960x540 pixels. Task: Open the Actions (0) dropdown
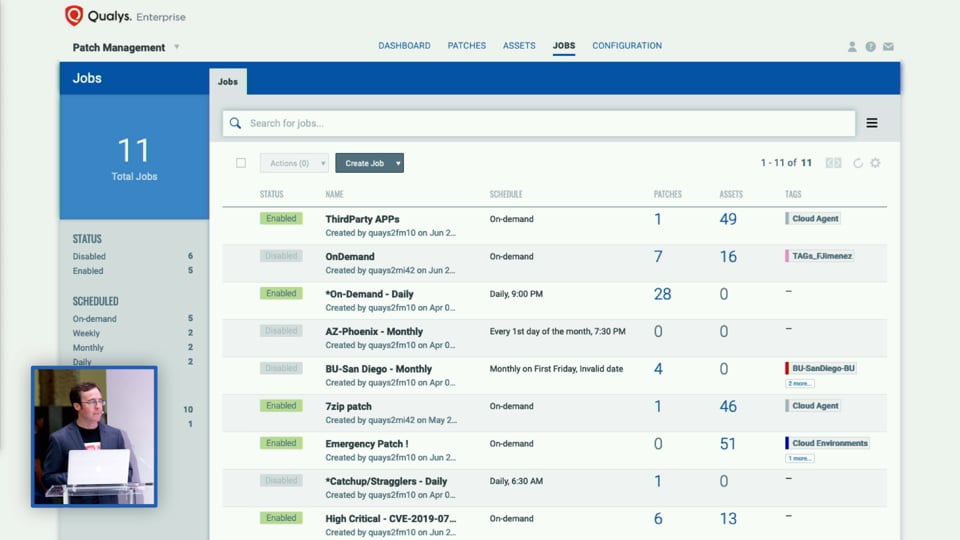pos(294,163)
